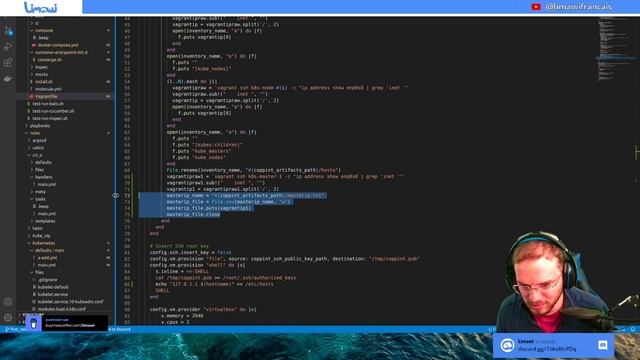
Task: Click the buymeacoffee.com/limawi link
Action: pyautogui.click(x=70, y=326)
